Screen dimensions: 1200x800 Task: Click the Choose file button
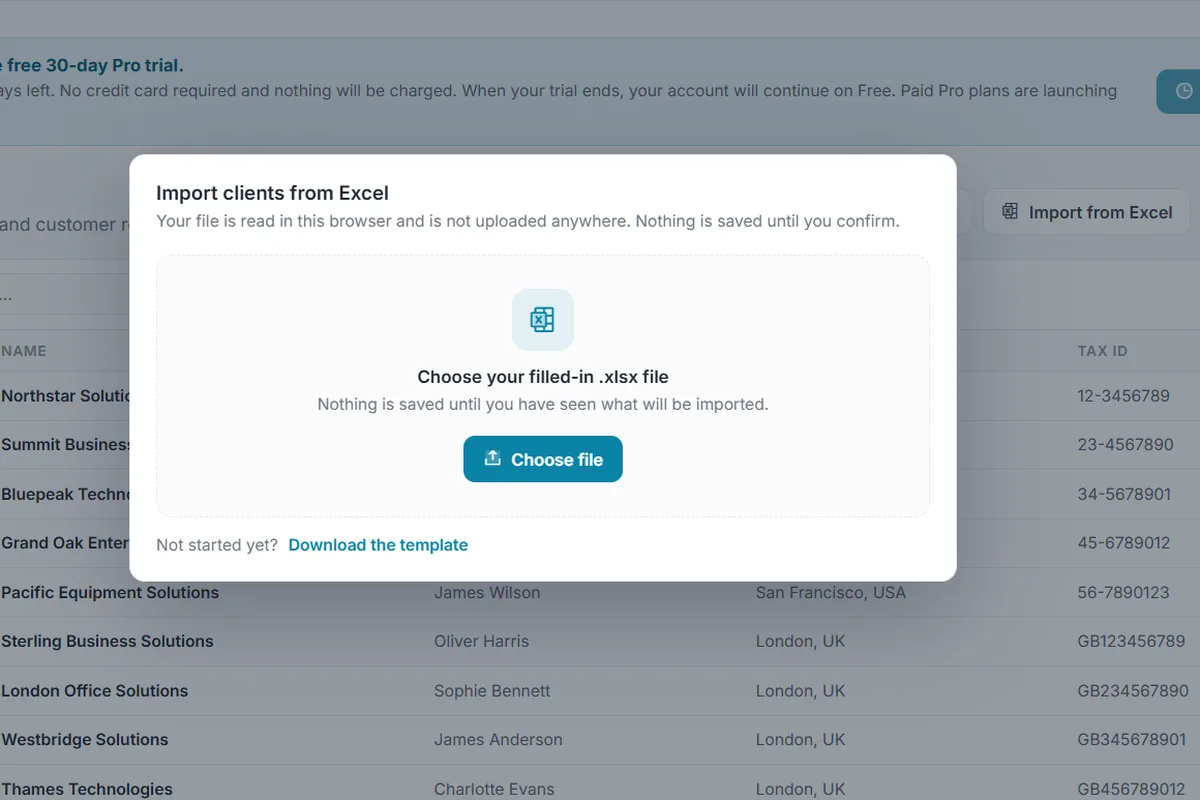pos(543,459)
